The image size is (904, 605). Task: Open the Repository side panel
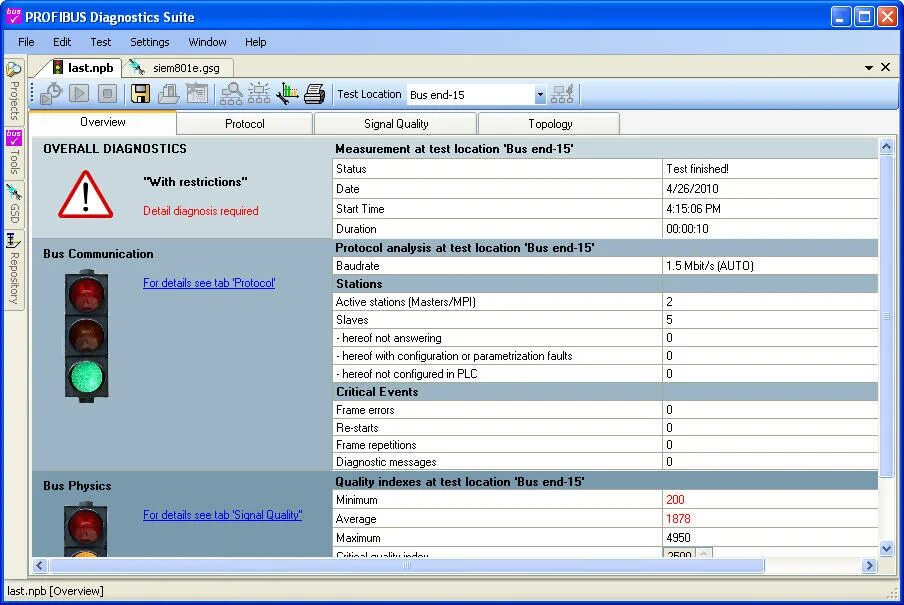14,270
